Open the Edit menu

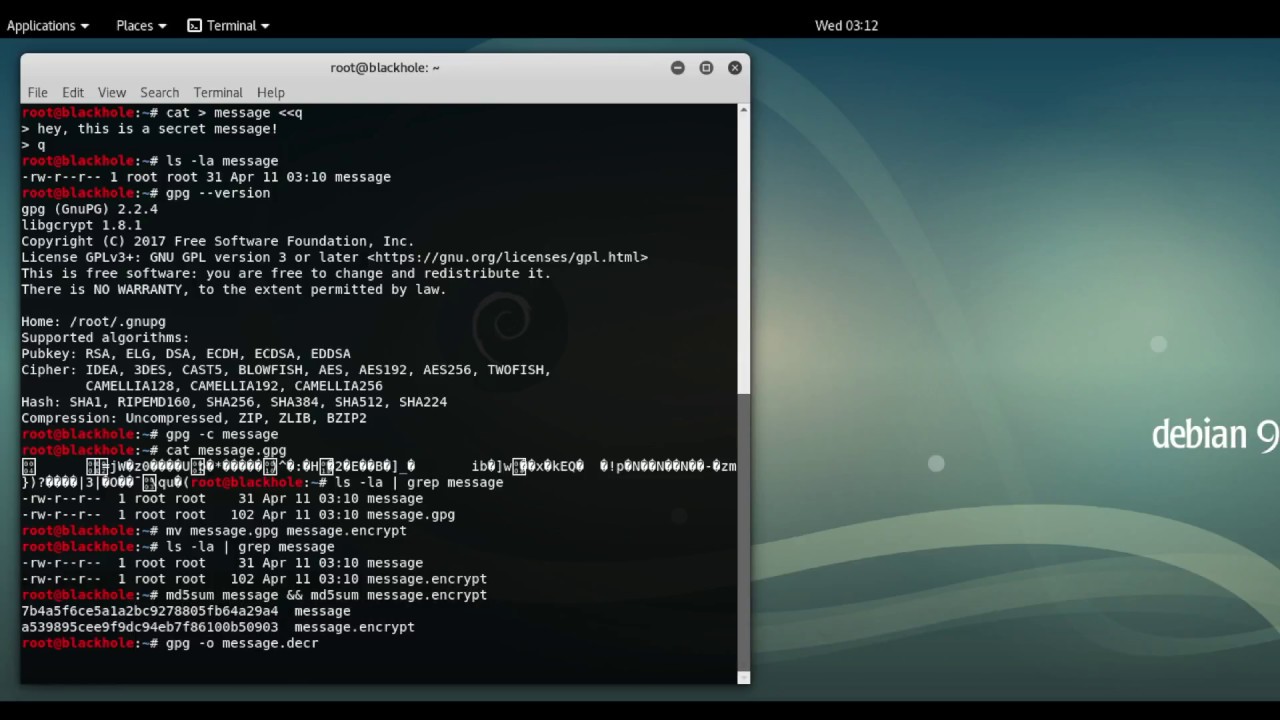73,92
